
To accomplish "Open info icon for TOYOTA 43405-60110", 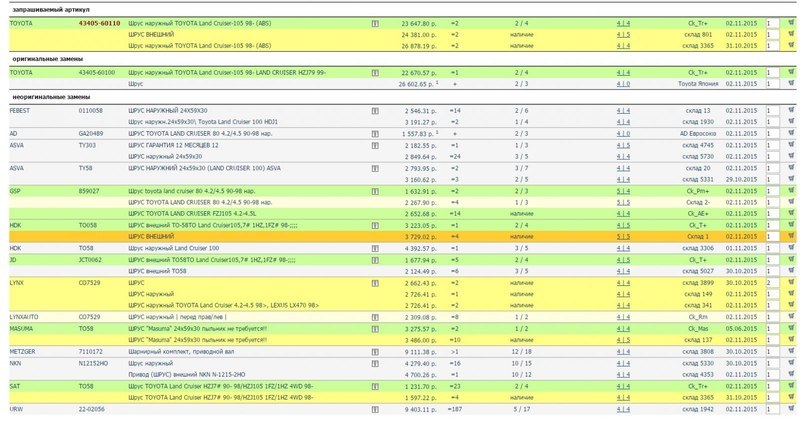I will (375, 23).
